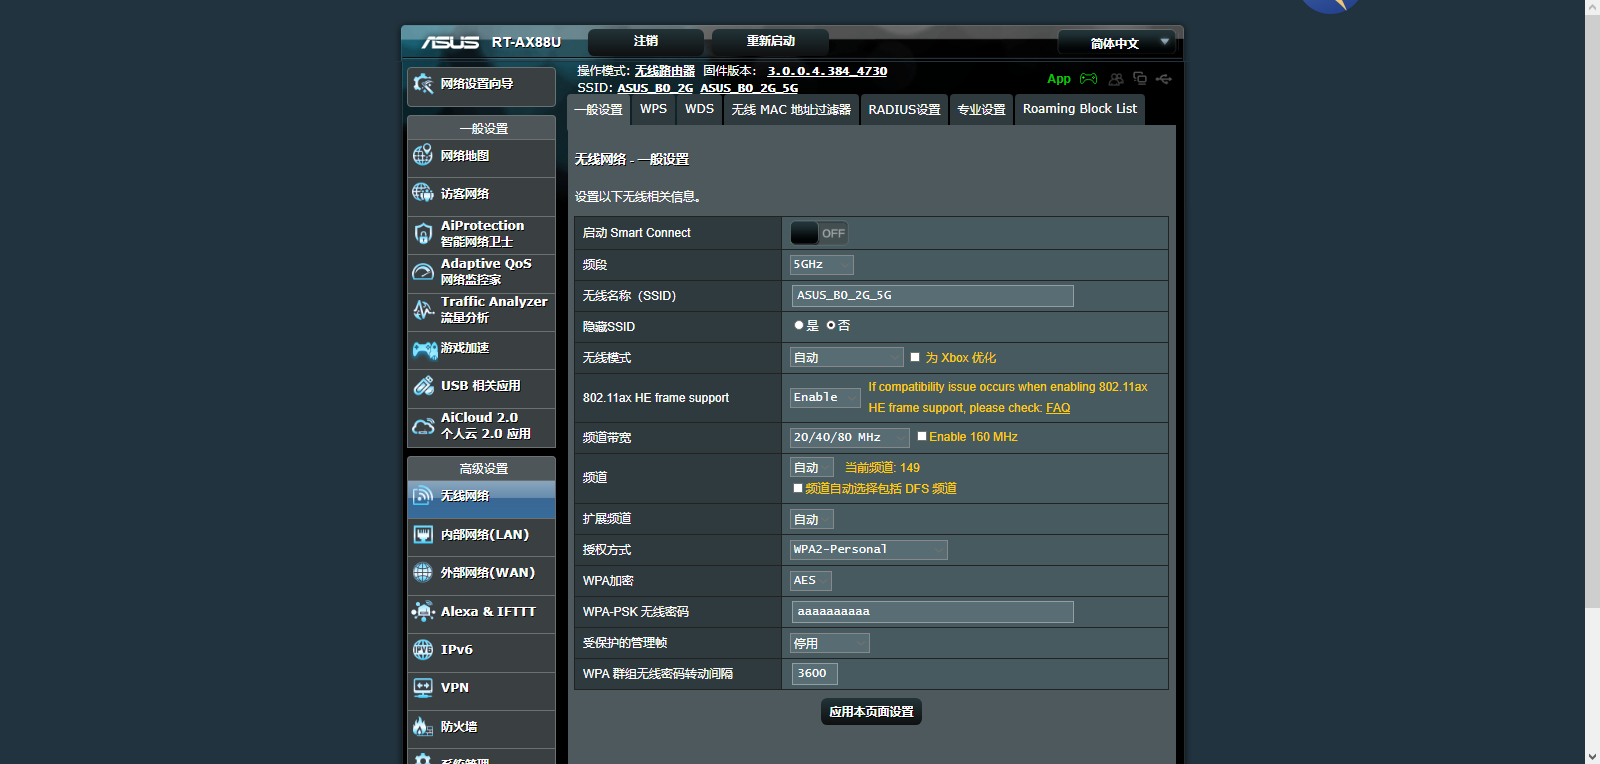Click the USB status icon at top right

pos(1163,78)
